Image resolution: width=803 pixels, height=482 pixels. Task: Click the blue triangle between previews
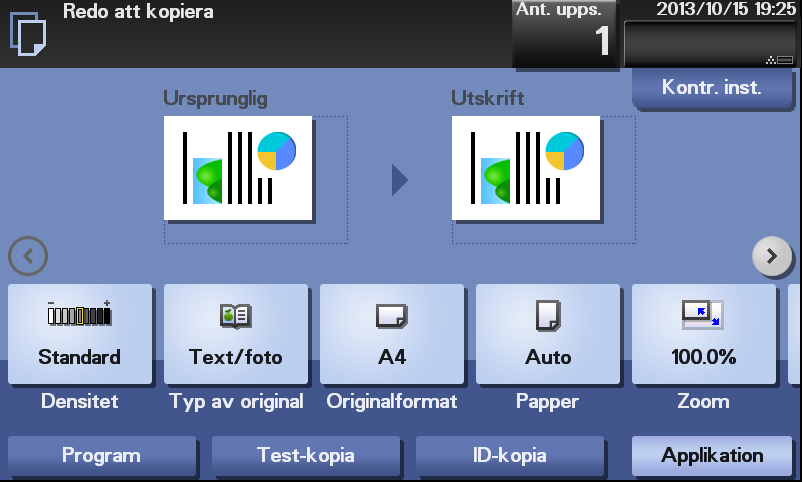click(x=399, y=180)
